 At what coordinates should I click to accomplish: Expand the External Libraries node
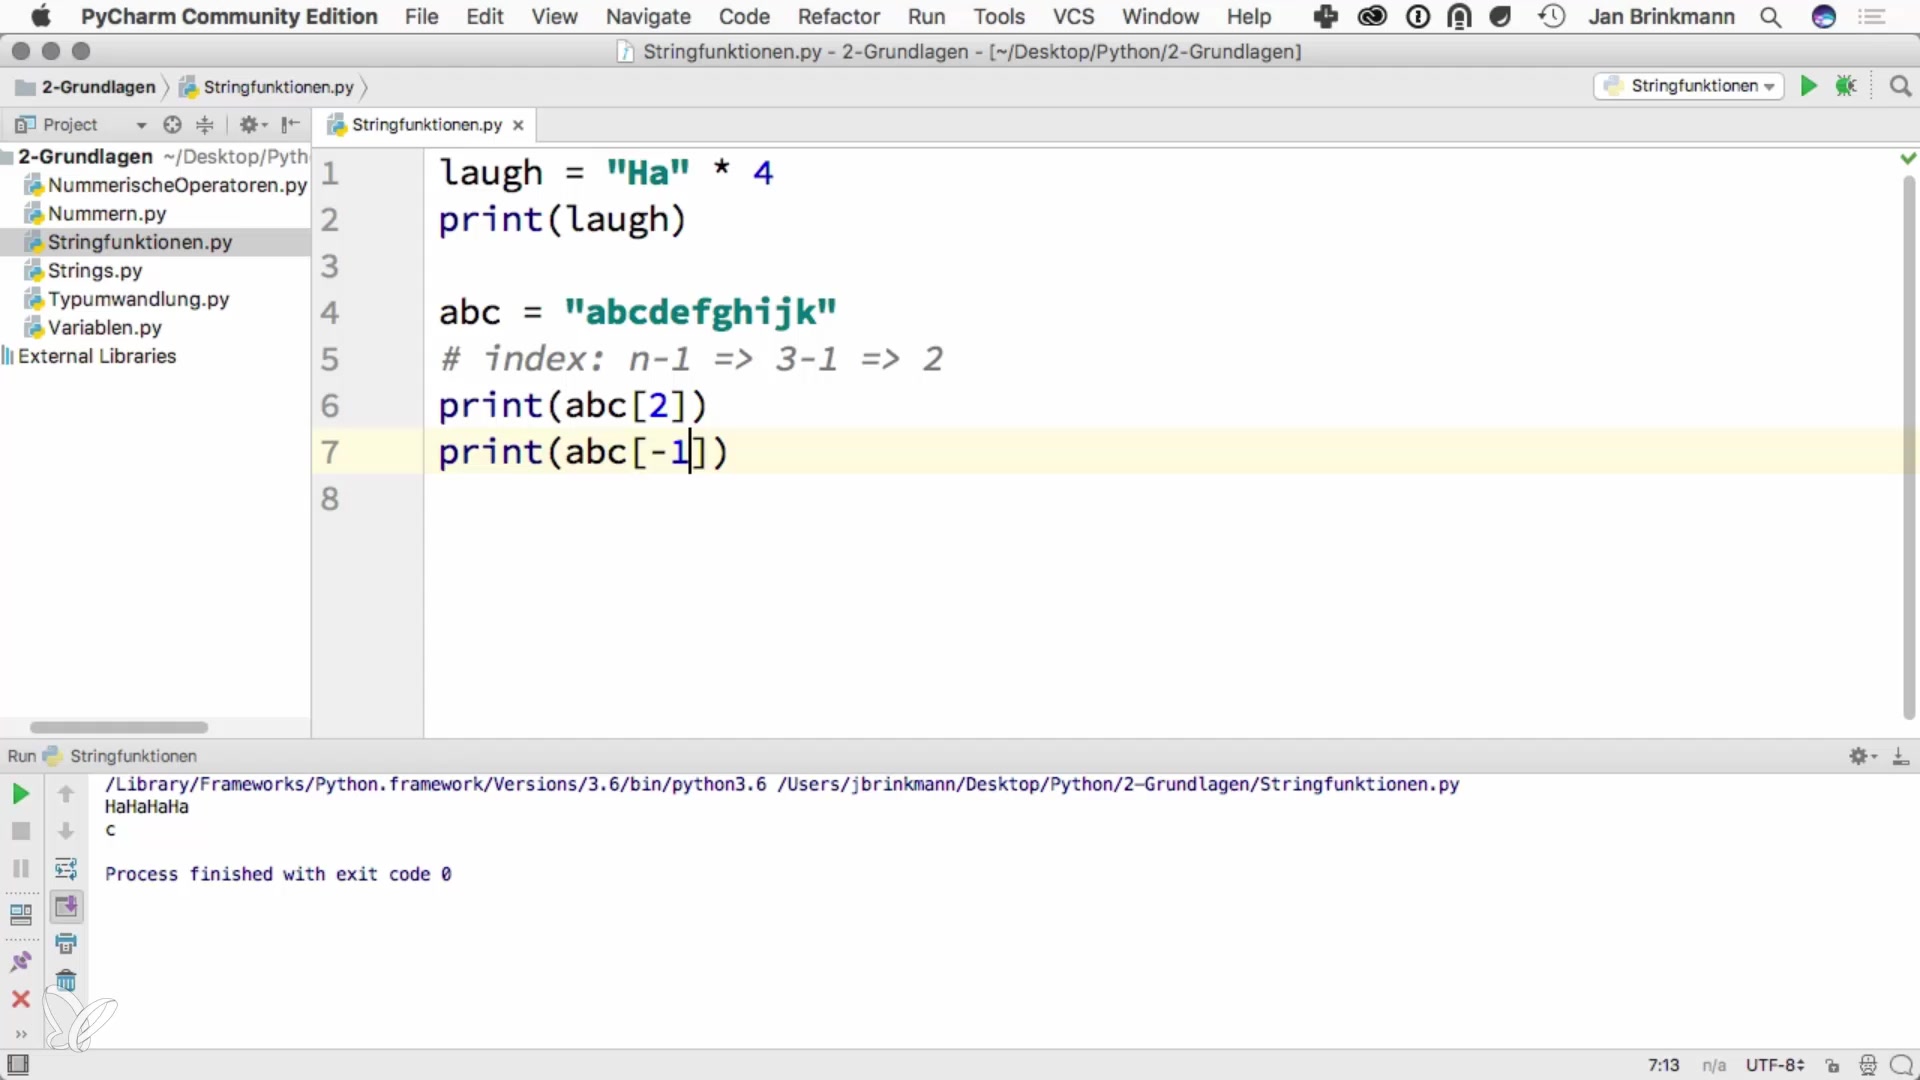click(x=96, y=356)
